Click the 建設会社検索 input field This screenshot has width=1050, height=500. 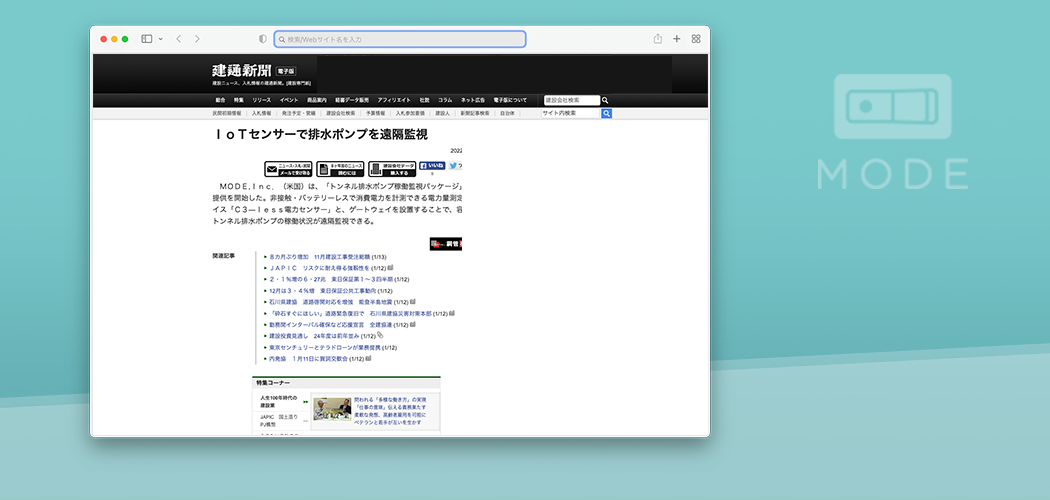click(571, 100)
